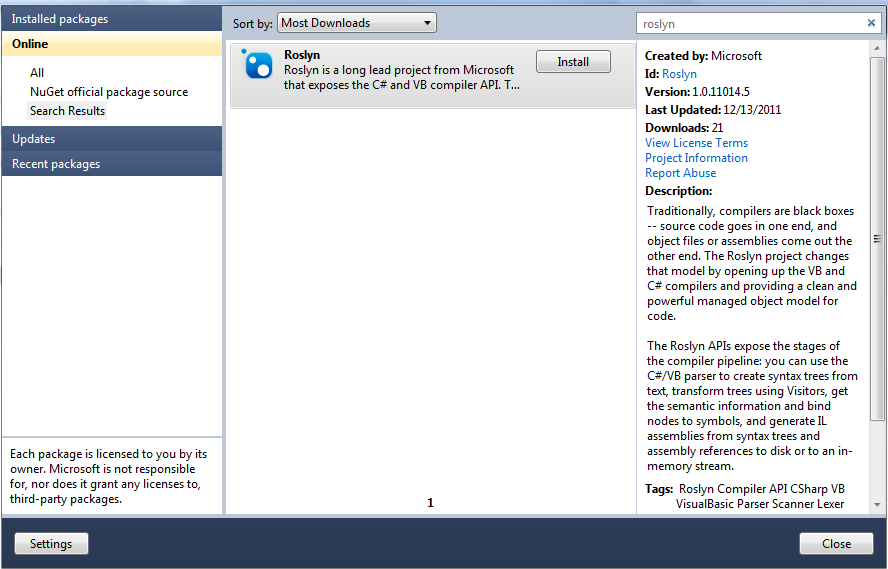Screen dimensions: 888x569
Task: Open the Settings dialog
Action: click(51, 544)
